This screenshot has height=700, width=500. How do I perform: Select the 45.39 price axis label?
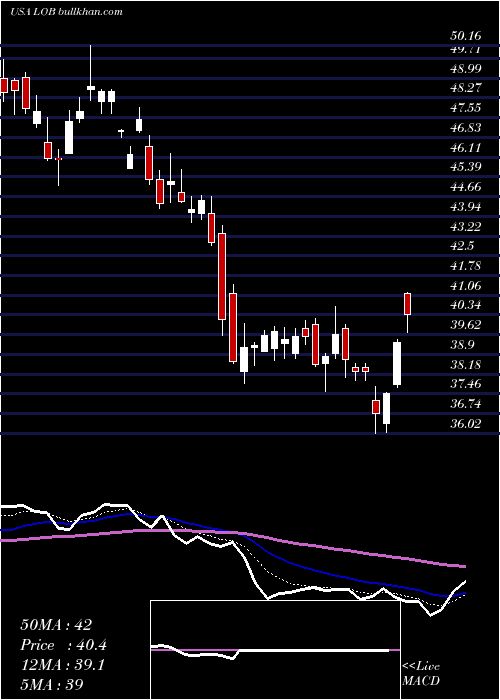tap(466, 167)
